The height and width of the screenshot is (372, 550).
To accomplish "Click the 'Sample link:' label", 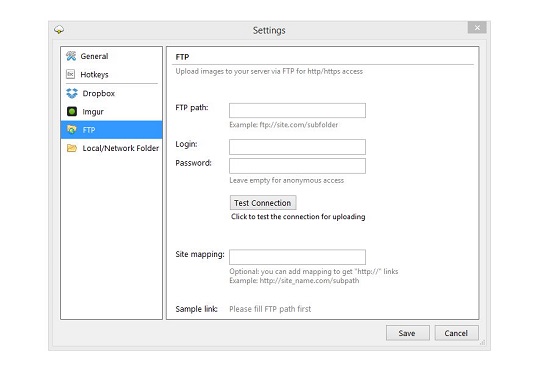I will tap(196, 309).
